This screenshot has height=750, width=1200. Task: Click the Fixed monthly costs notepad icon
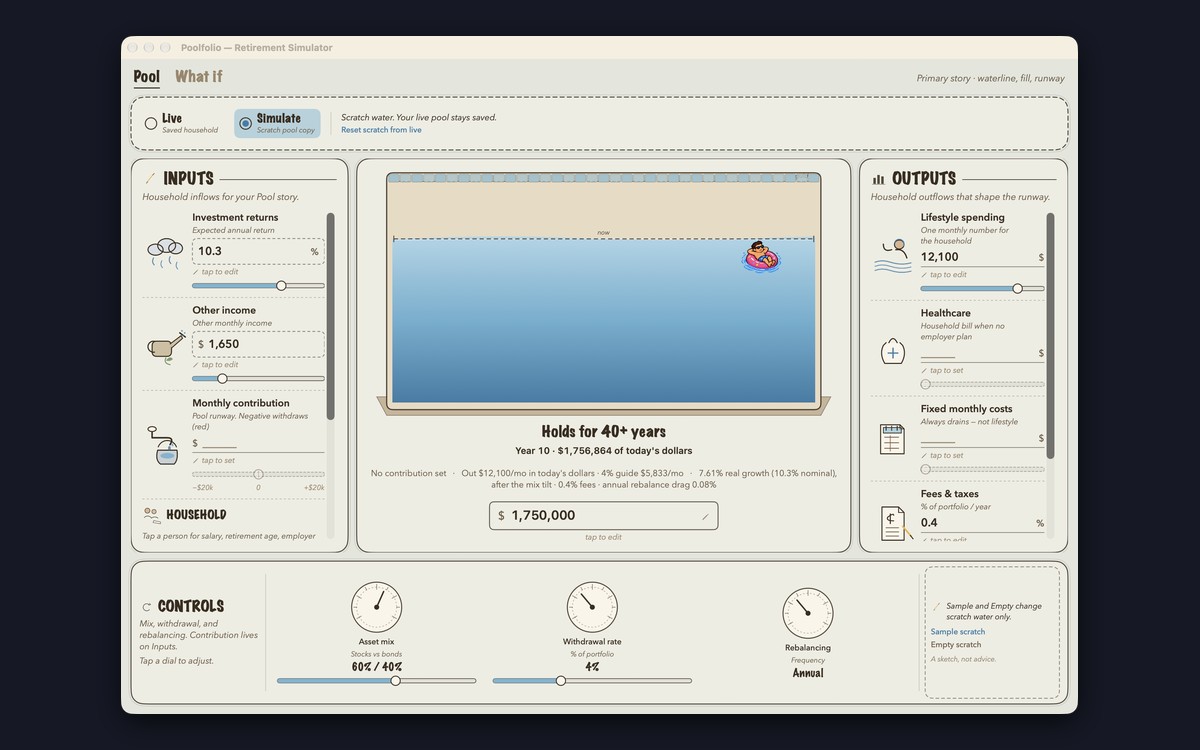892,439
